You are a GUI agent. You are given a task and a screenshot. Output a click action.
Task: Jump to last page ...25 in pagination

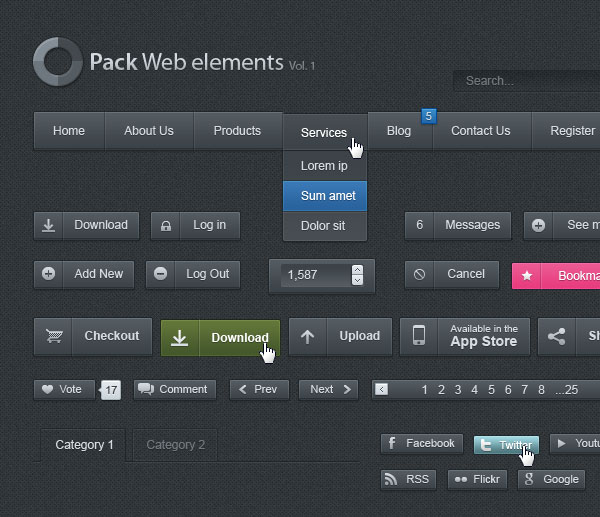pyautogui.click(x=567, y=390)
